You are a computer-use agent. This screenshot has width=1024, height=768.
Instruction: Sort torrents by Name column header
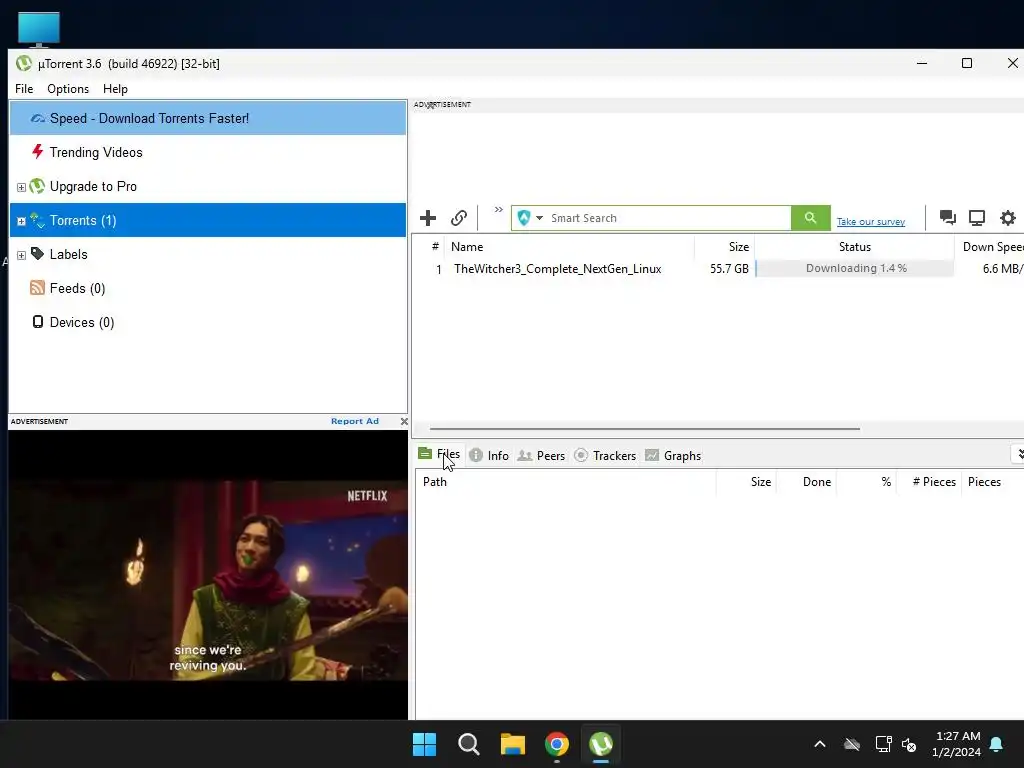pos(569,246)
